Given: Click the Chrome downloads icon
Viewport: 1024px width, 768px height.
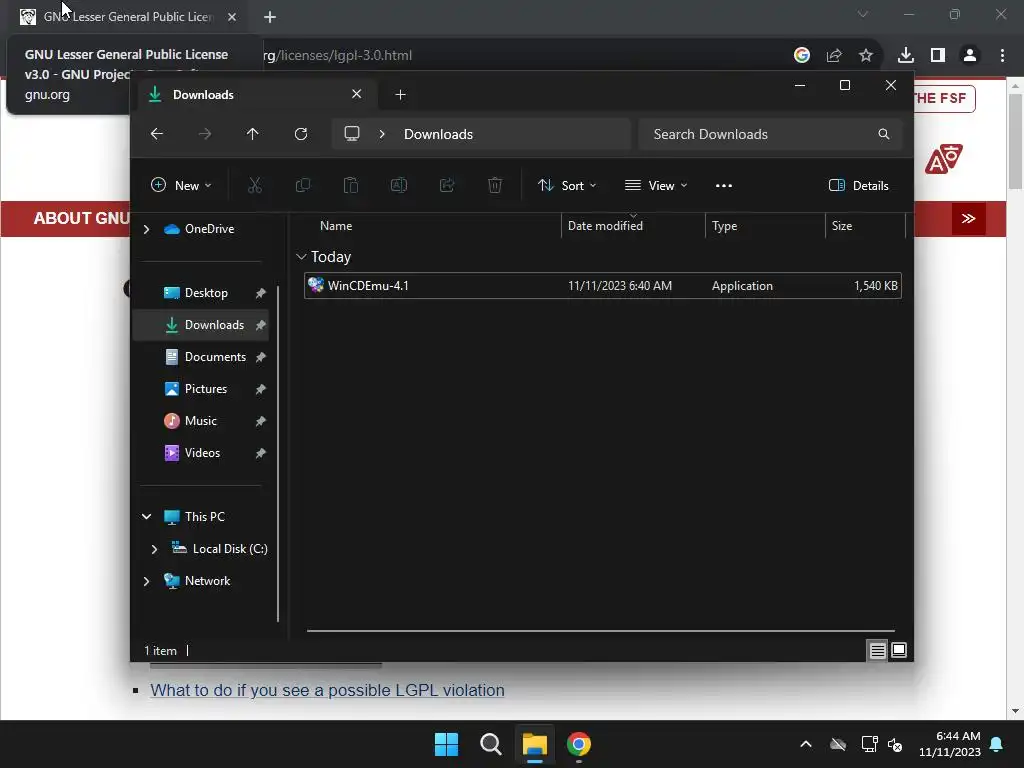Looking at the screenshot, I should pos(905,56).
